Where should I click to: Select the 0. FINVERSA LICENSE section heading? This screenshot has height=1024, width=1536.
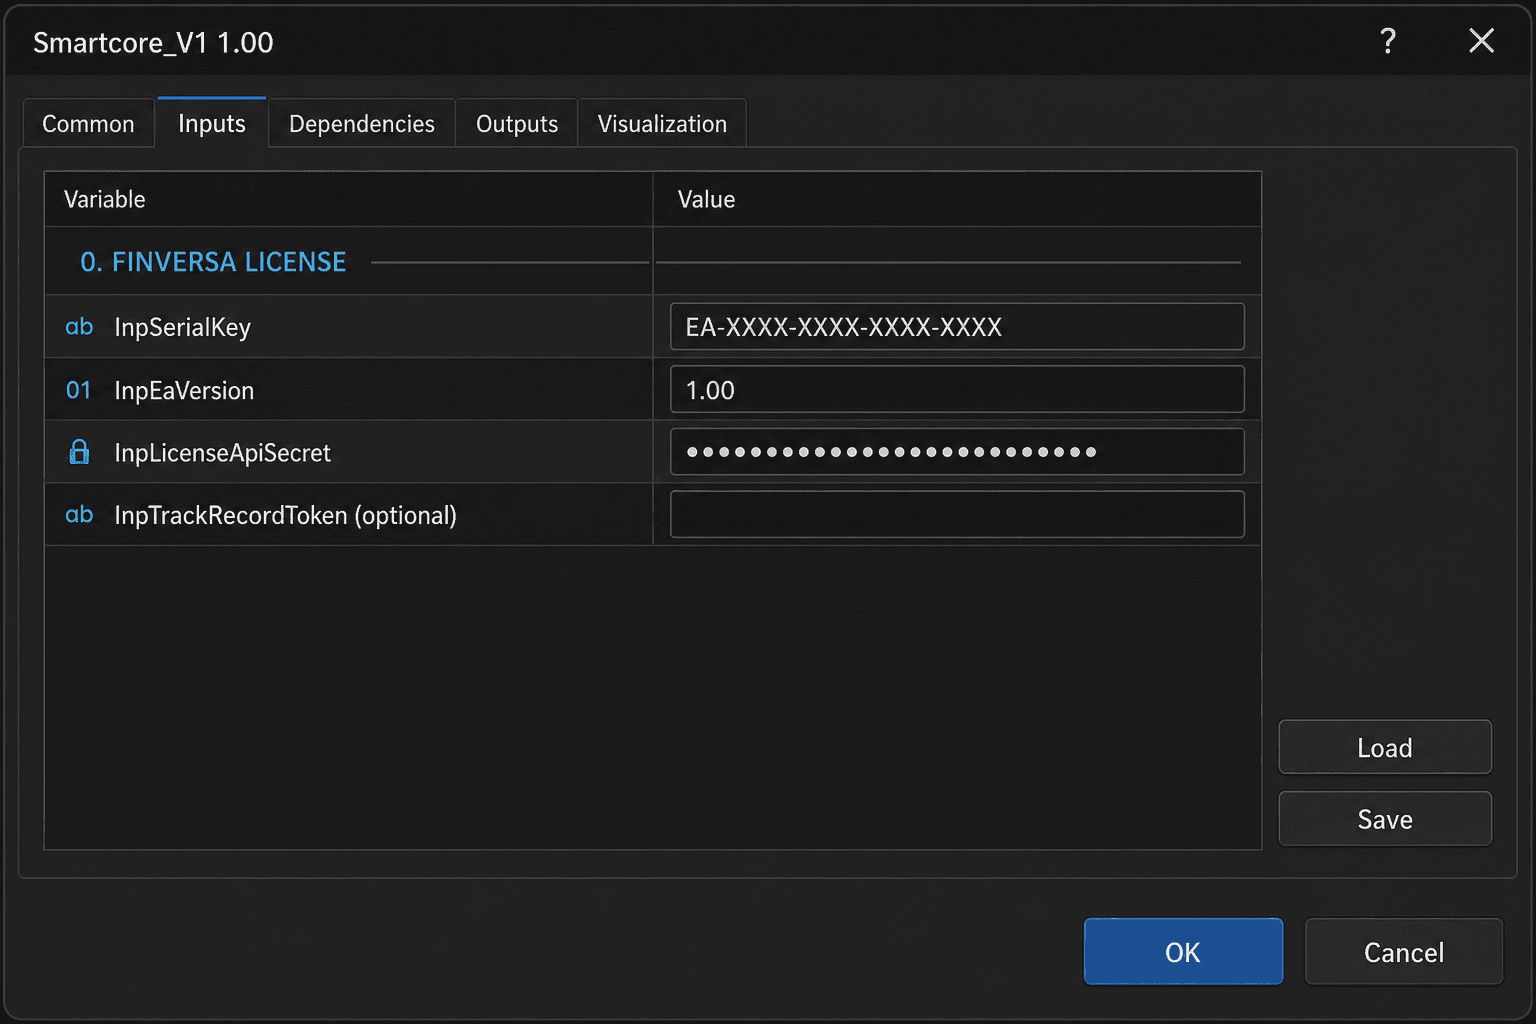(x=213, y=262)
